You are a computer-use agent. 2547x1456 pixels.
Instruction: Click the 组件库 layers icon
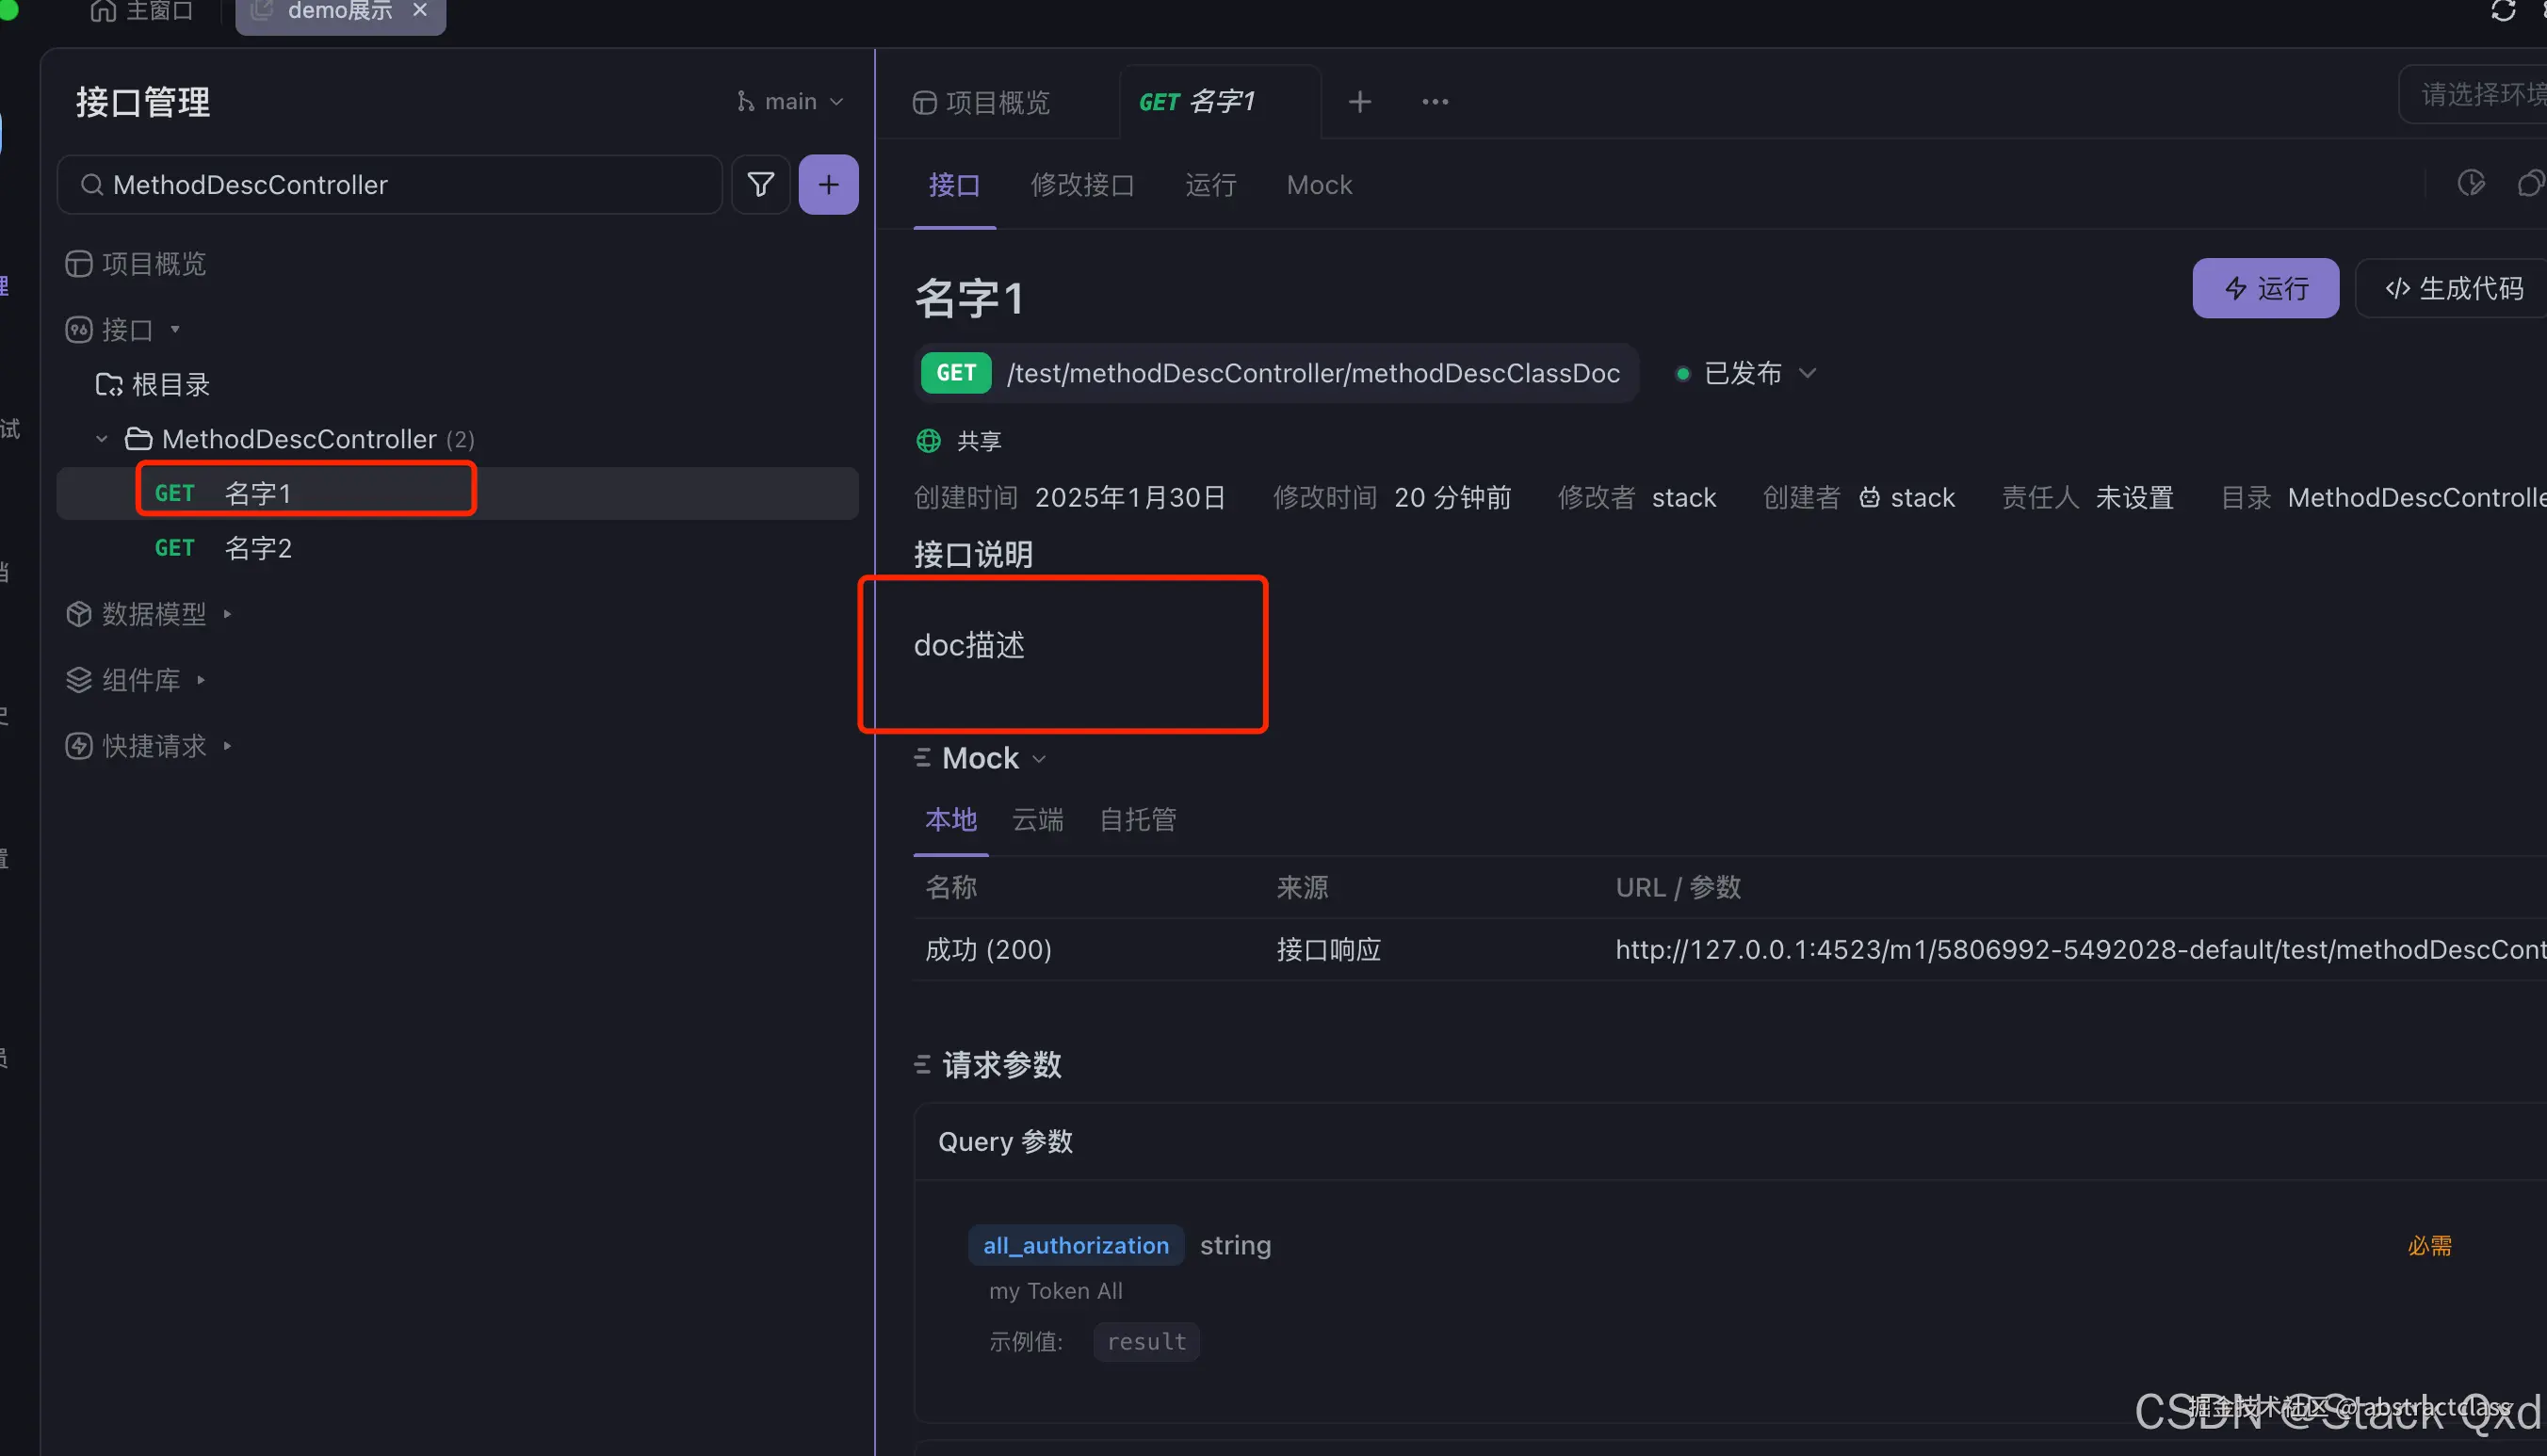[x=79, y=680]
